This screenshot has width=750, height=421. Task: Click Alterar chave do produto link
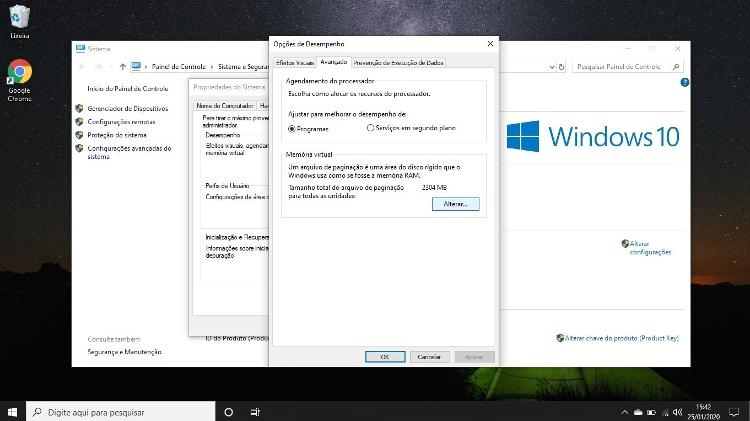pyautogui.click(x=621, y=338)
